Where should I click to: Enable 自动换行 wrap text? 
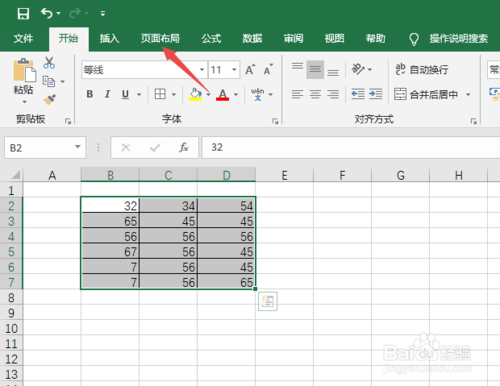pos(422,69)
